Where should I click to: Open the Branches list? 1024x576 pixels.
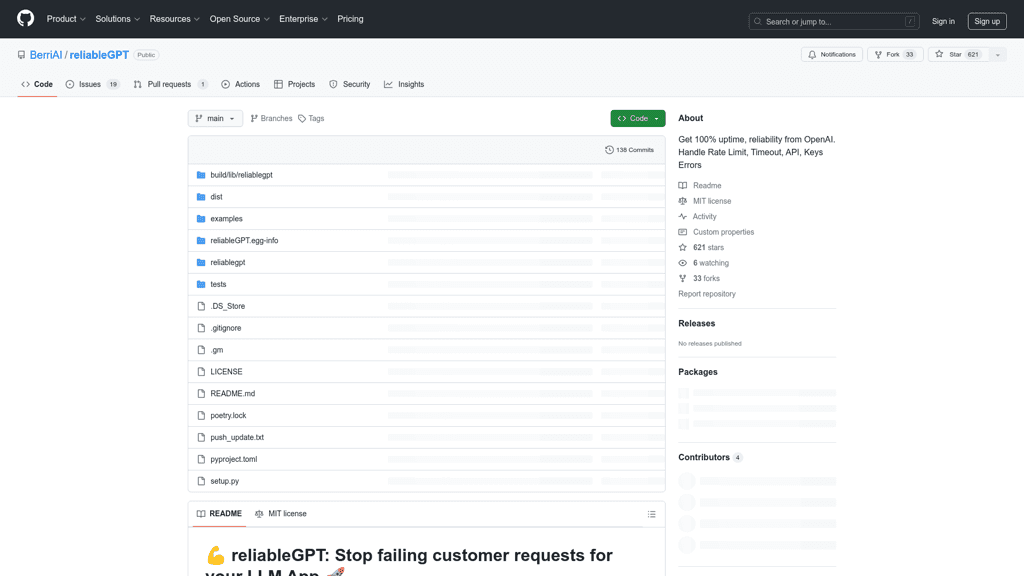tap(271, 119)
